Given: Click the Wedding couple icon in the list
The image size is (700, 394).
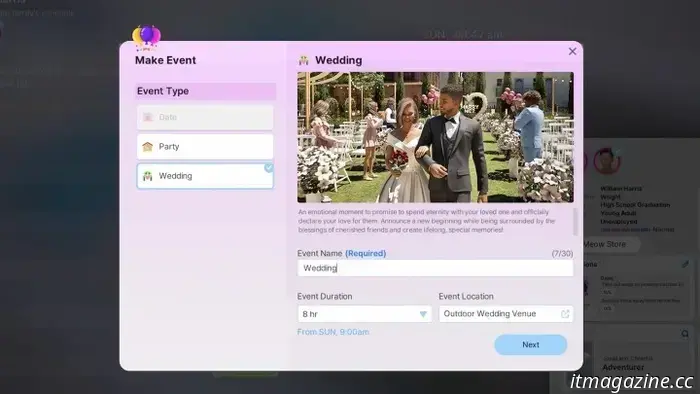Looking at the screenshot, I should (x=148, y=176).
